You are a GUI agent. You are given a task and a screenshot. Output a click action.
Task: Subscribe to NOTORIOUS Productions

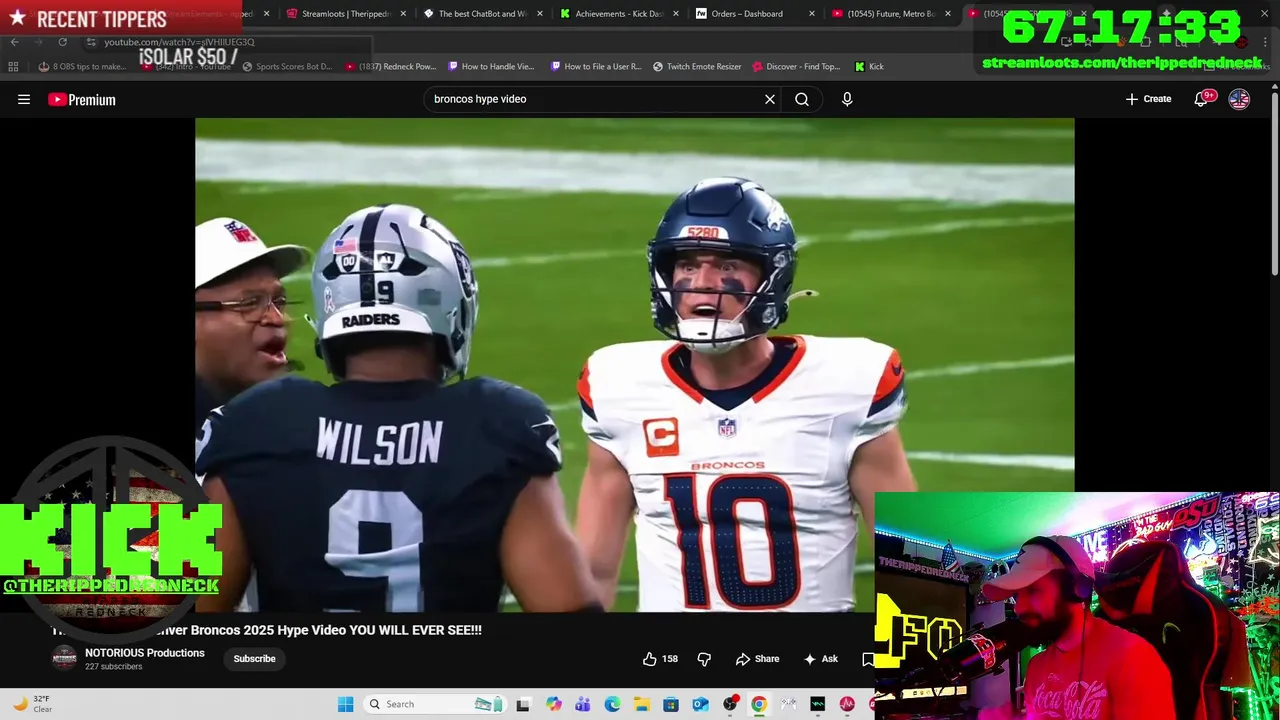click(254, 659)
